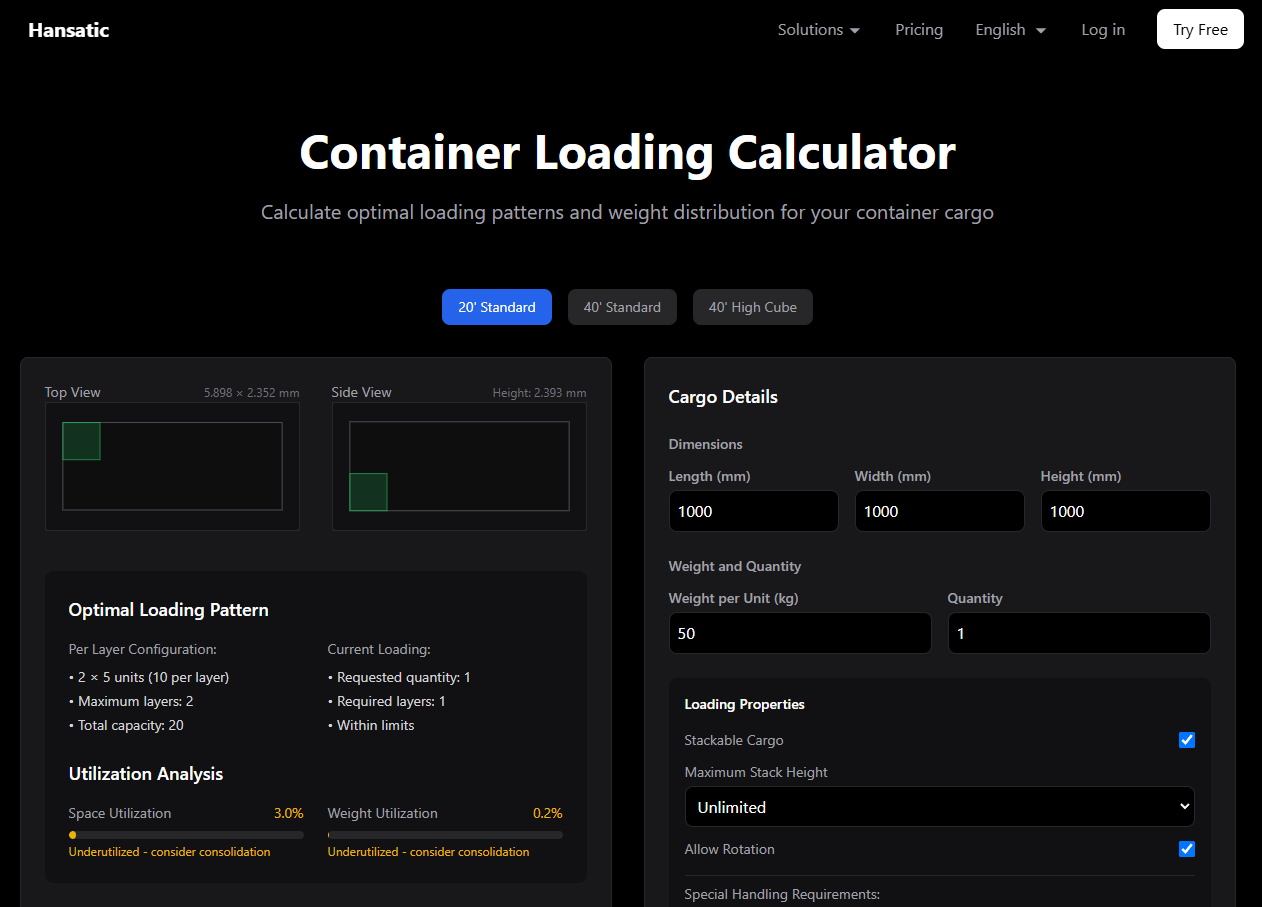Click the Log in link
This screenshot has height=907, width=1262.
click(x=1102, y=30)
